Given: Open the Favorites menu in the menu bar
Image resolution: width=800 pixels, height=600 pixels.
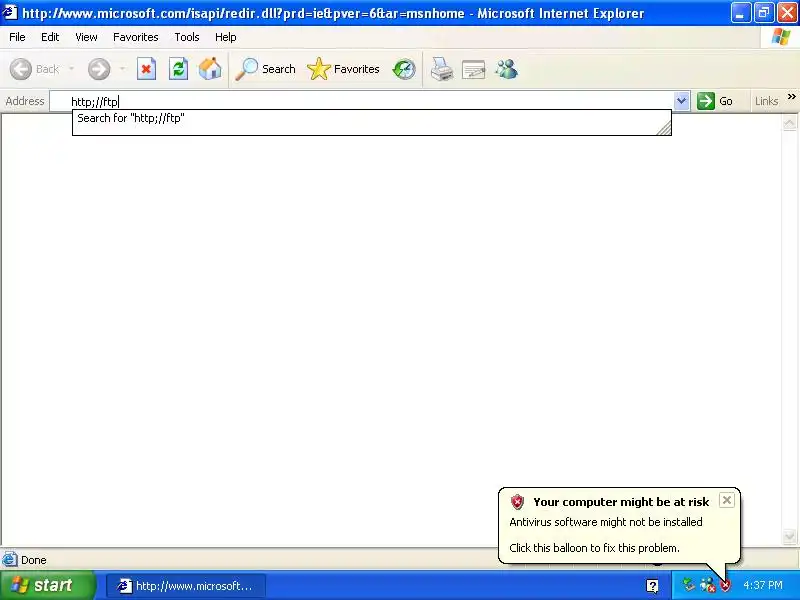Looking at the screenshot, I should (136, 37).
